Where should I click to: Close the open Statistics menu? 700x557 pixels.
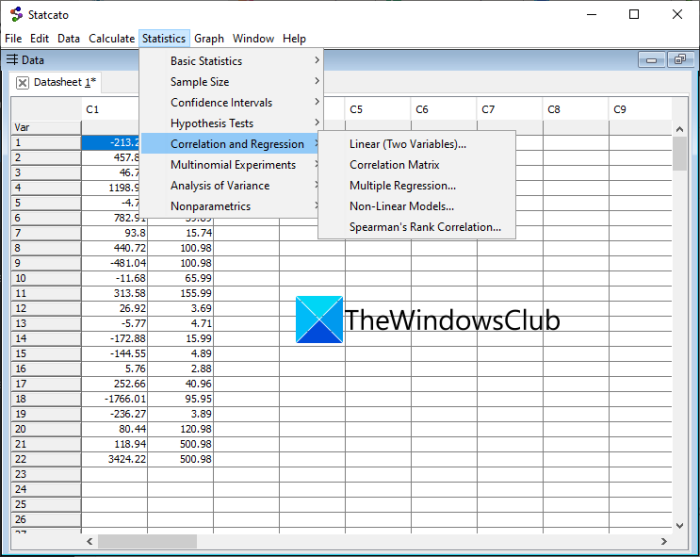(x=164, y=39)
